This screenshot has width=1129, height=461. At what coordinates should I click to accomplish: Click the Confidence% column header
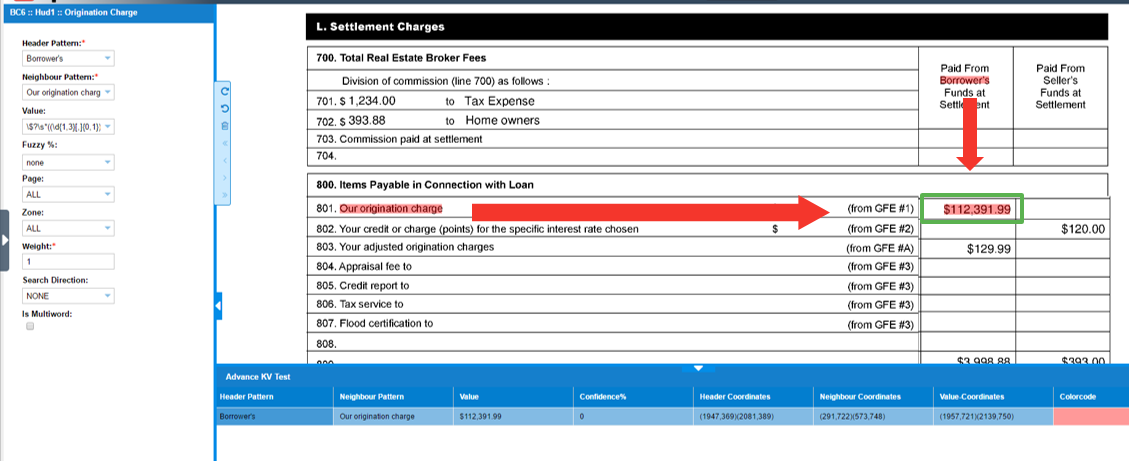[634, 397]
